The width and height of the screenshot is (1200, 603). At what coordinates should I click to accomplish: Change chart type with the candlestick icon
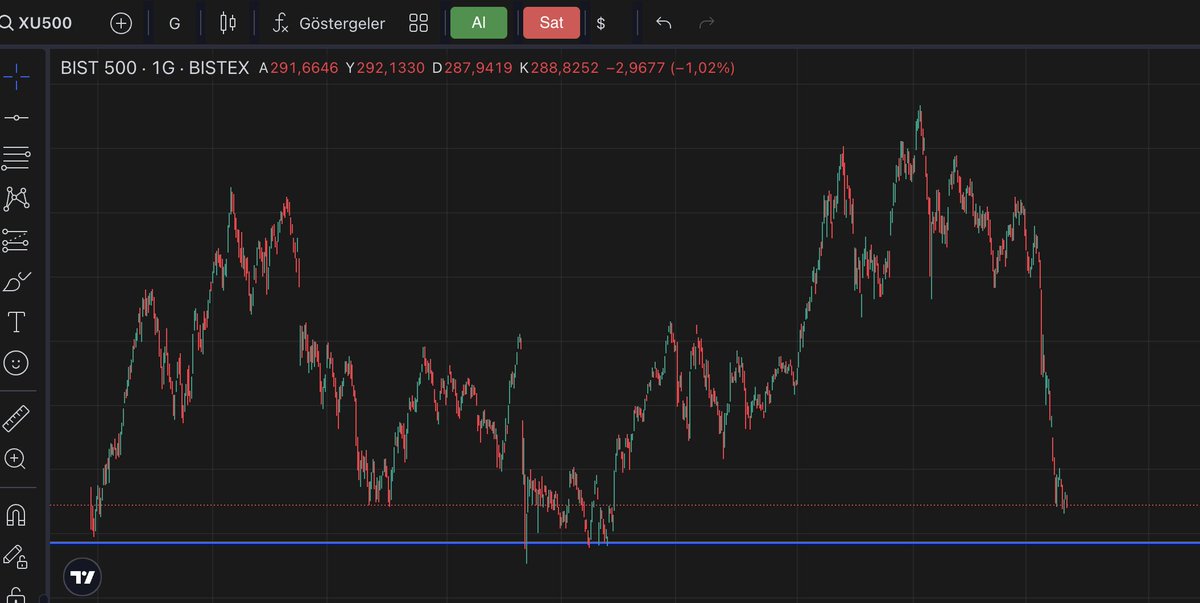click(x=228, y=22)
